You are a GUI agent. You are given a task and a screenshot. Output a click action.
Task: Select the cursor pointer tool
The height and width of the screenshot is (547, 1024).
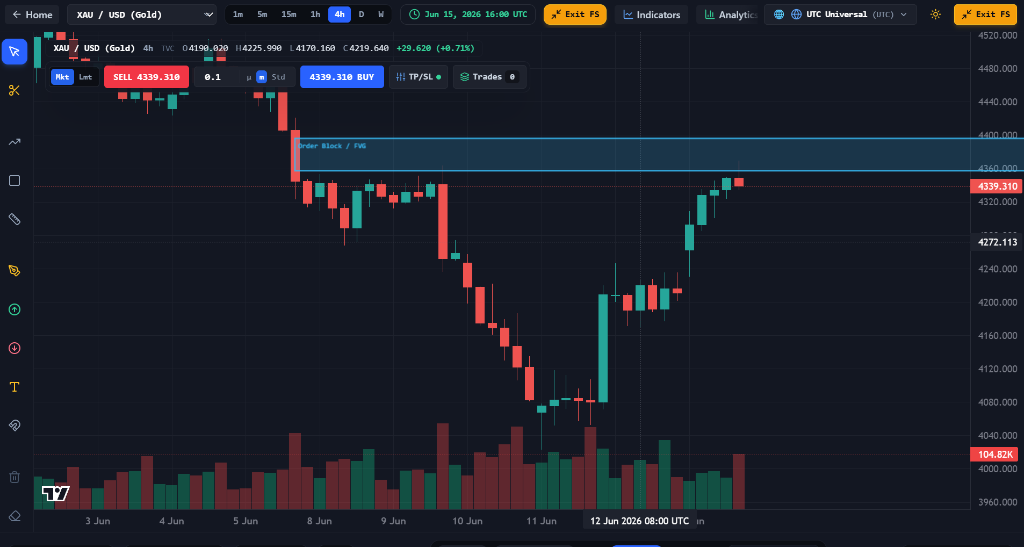coord(14,52)
